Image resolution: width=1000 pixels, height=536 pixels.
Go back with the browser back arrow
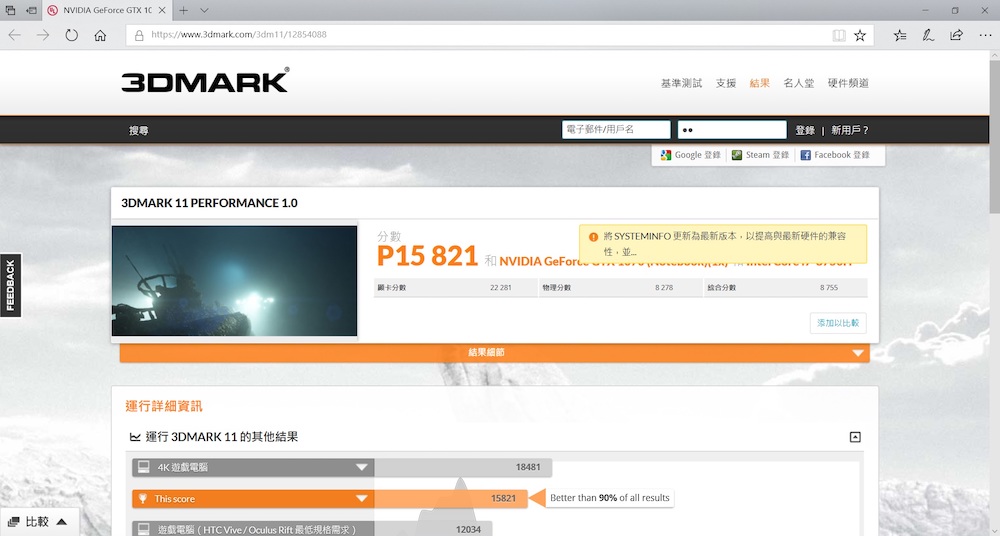pos(14,35)
